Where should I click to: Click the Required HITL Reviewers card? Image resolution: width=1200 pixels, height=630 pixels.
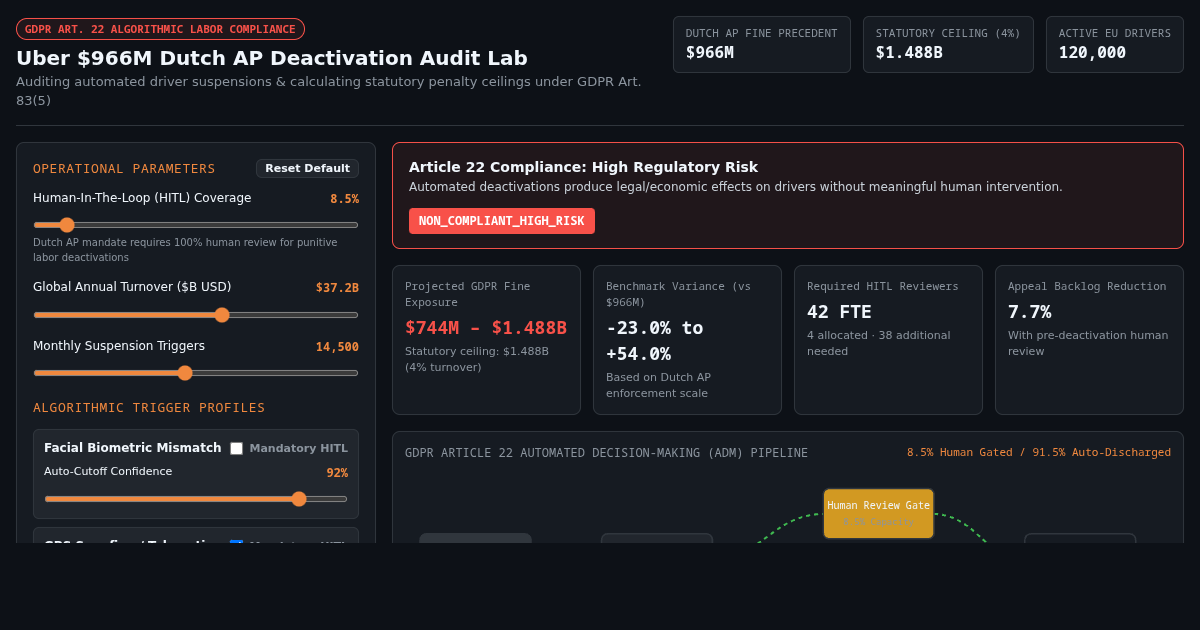tap(888, 340)
